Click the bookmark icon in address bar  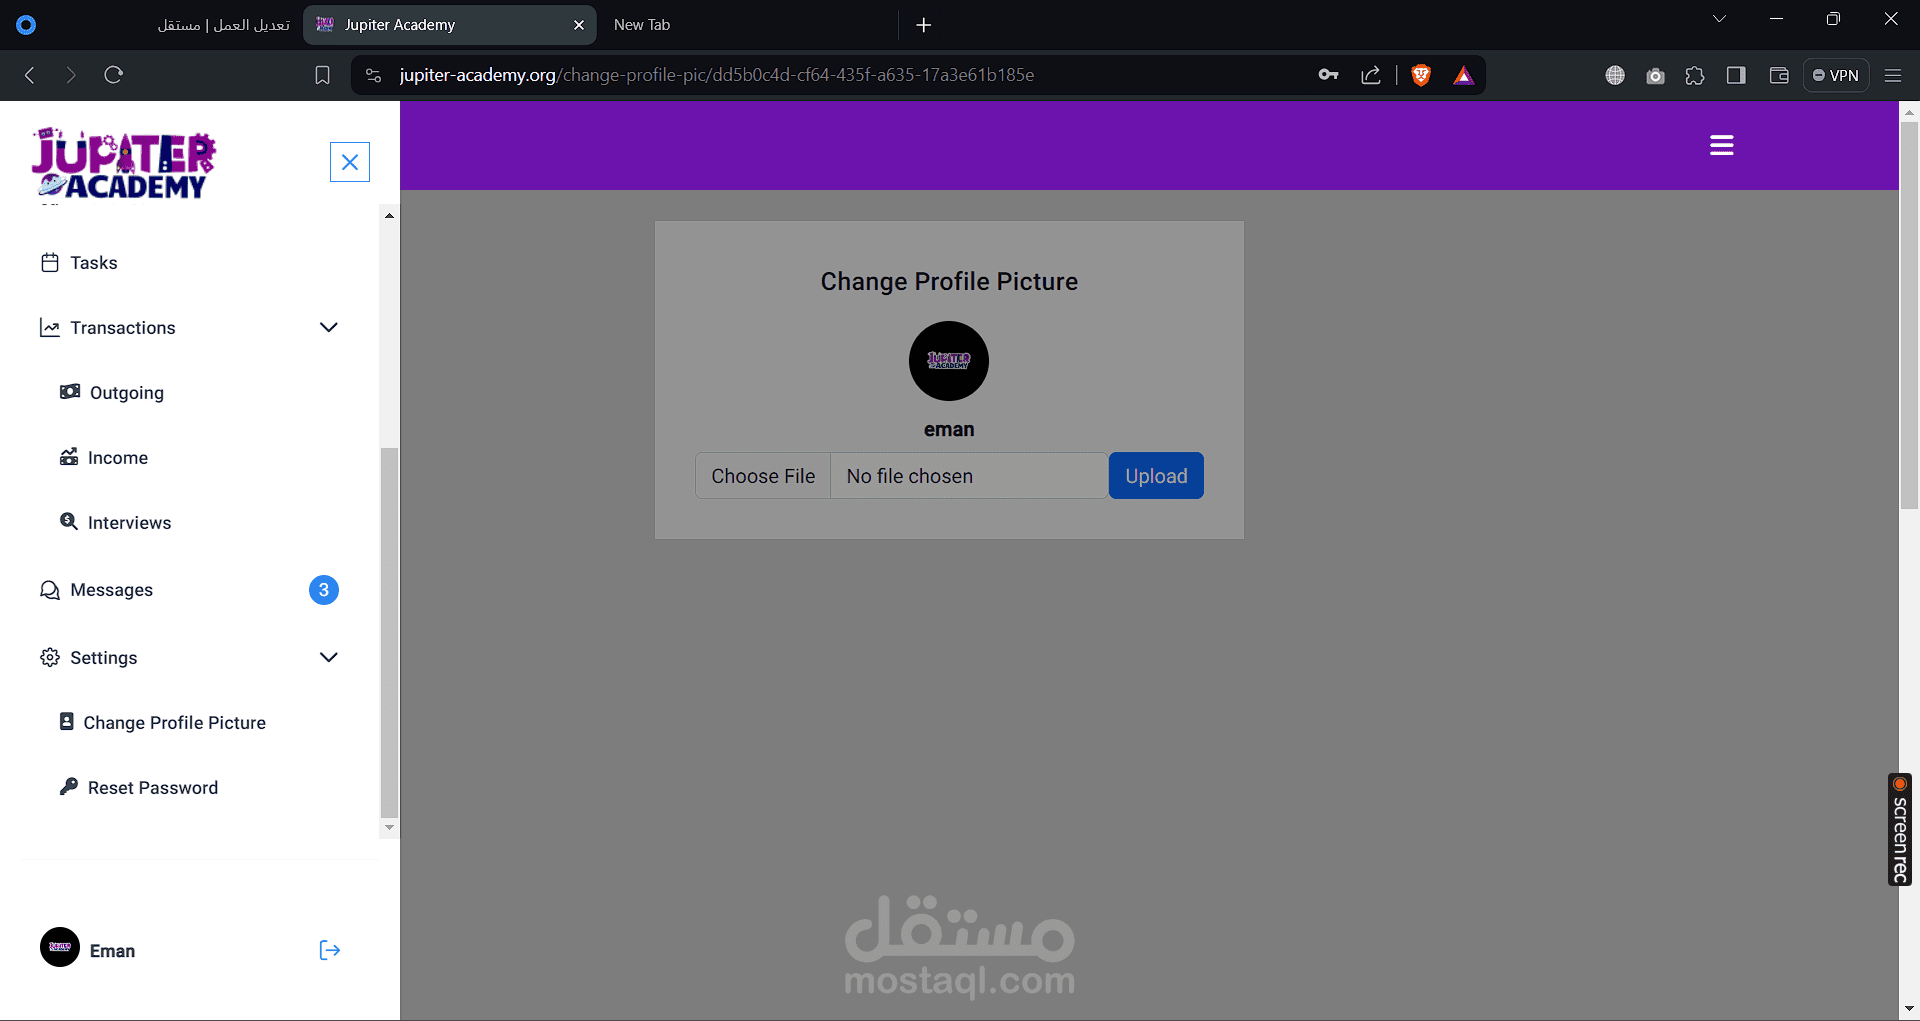(322, 75)
